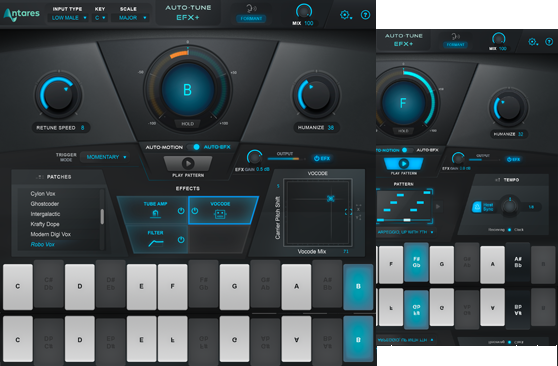Select the Krafty Dope patch
This screenshot has width=558, height=366.
(x=45, y=224)
